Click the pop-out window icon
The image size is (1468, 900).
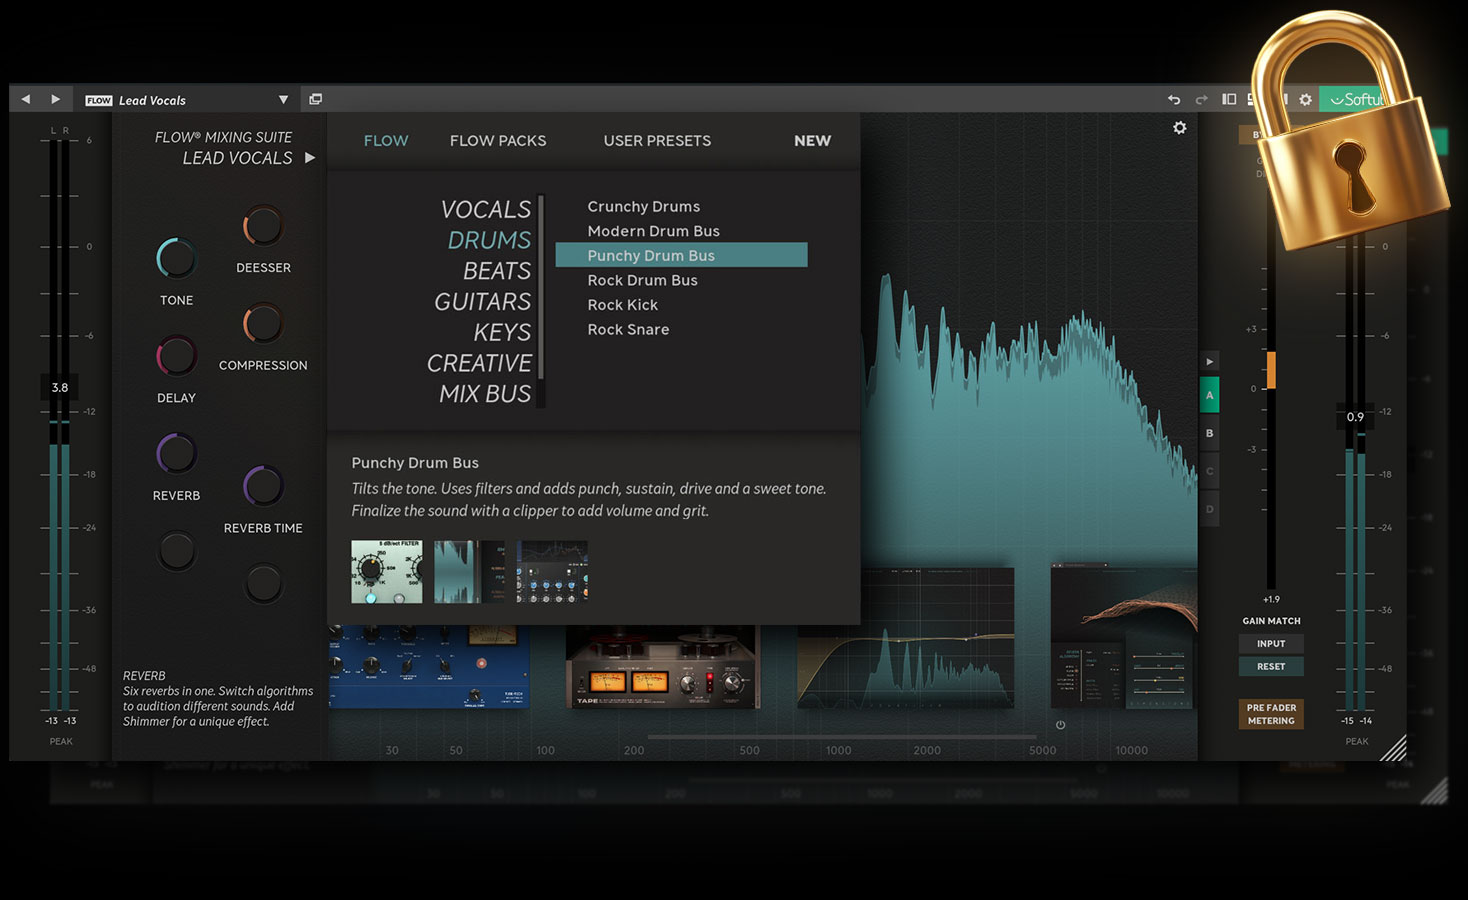(315, 99)
